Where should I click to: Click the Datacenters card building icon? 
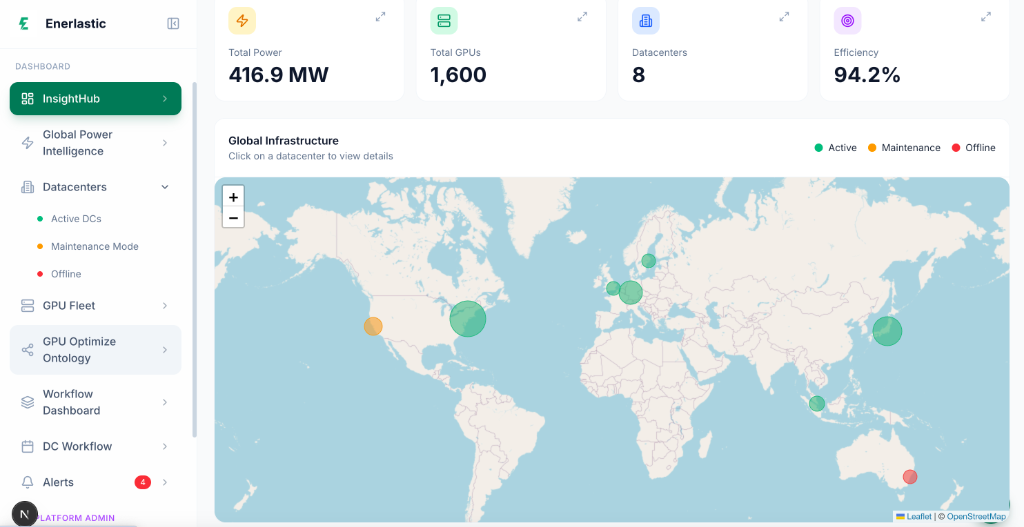point(645,21)
